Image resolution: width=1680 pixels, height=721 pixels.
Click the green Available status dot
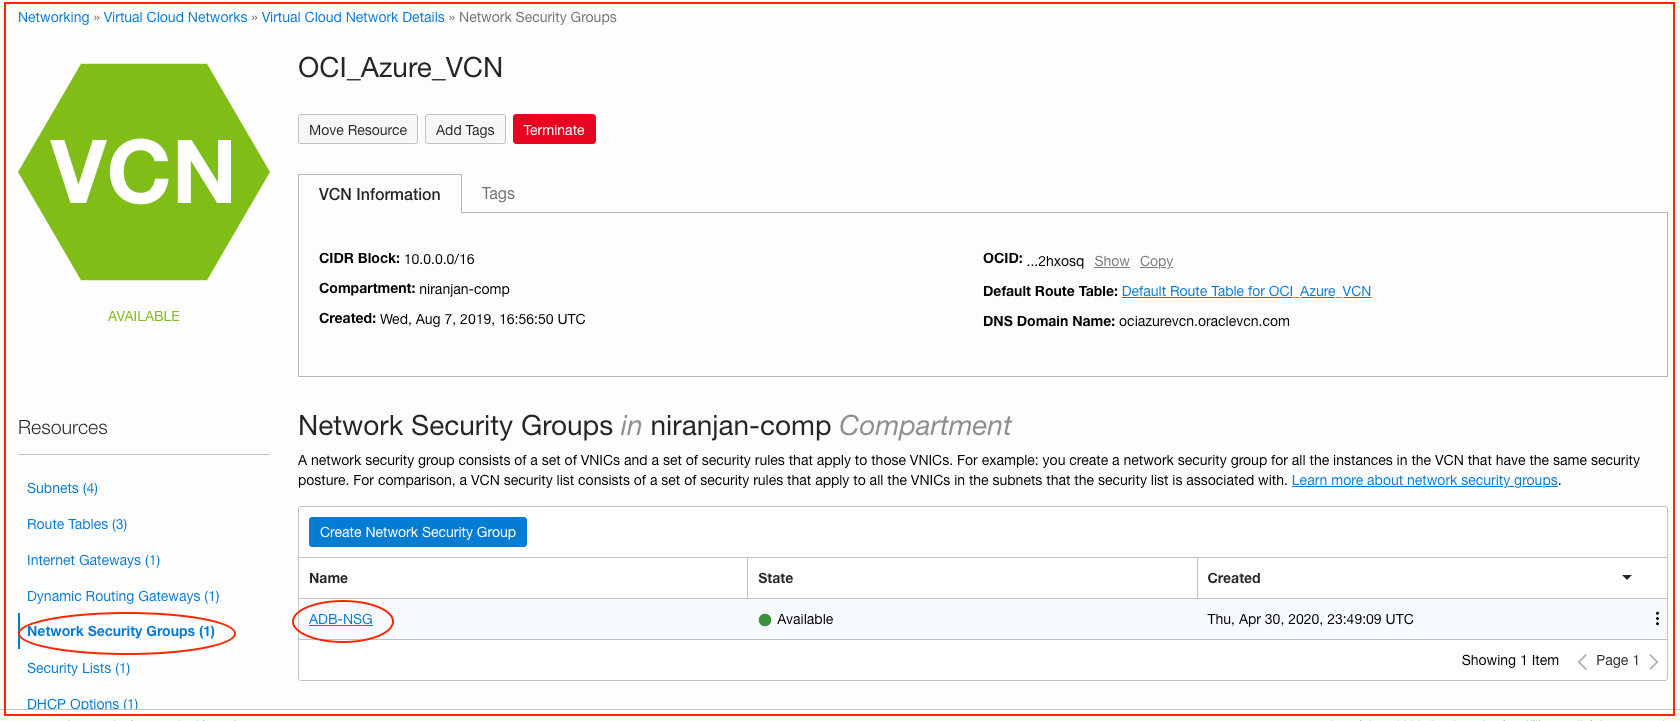(x=765, y=620)
